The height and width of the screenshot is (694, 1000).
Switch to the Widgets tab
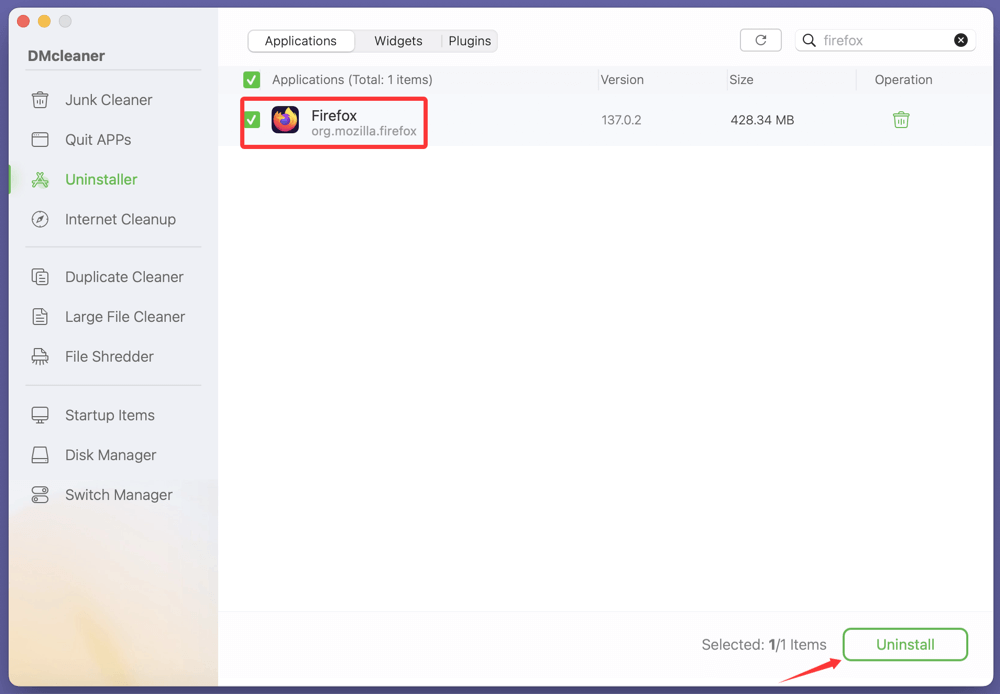click(397, 41)
